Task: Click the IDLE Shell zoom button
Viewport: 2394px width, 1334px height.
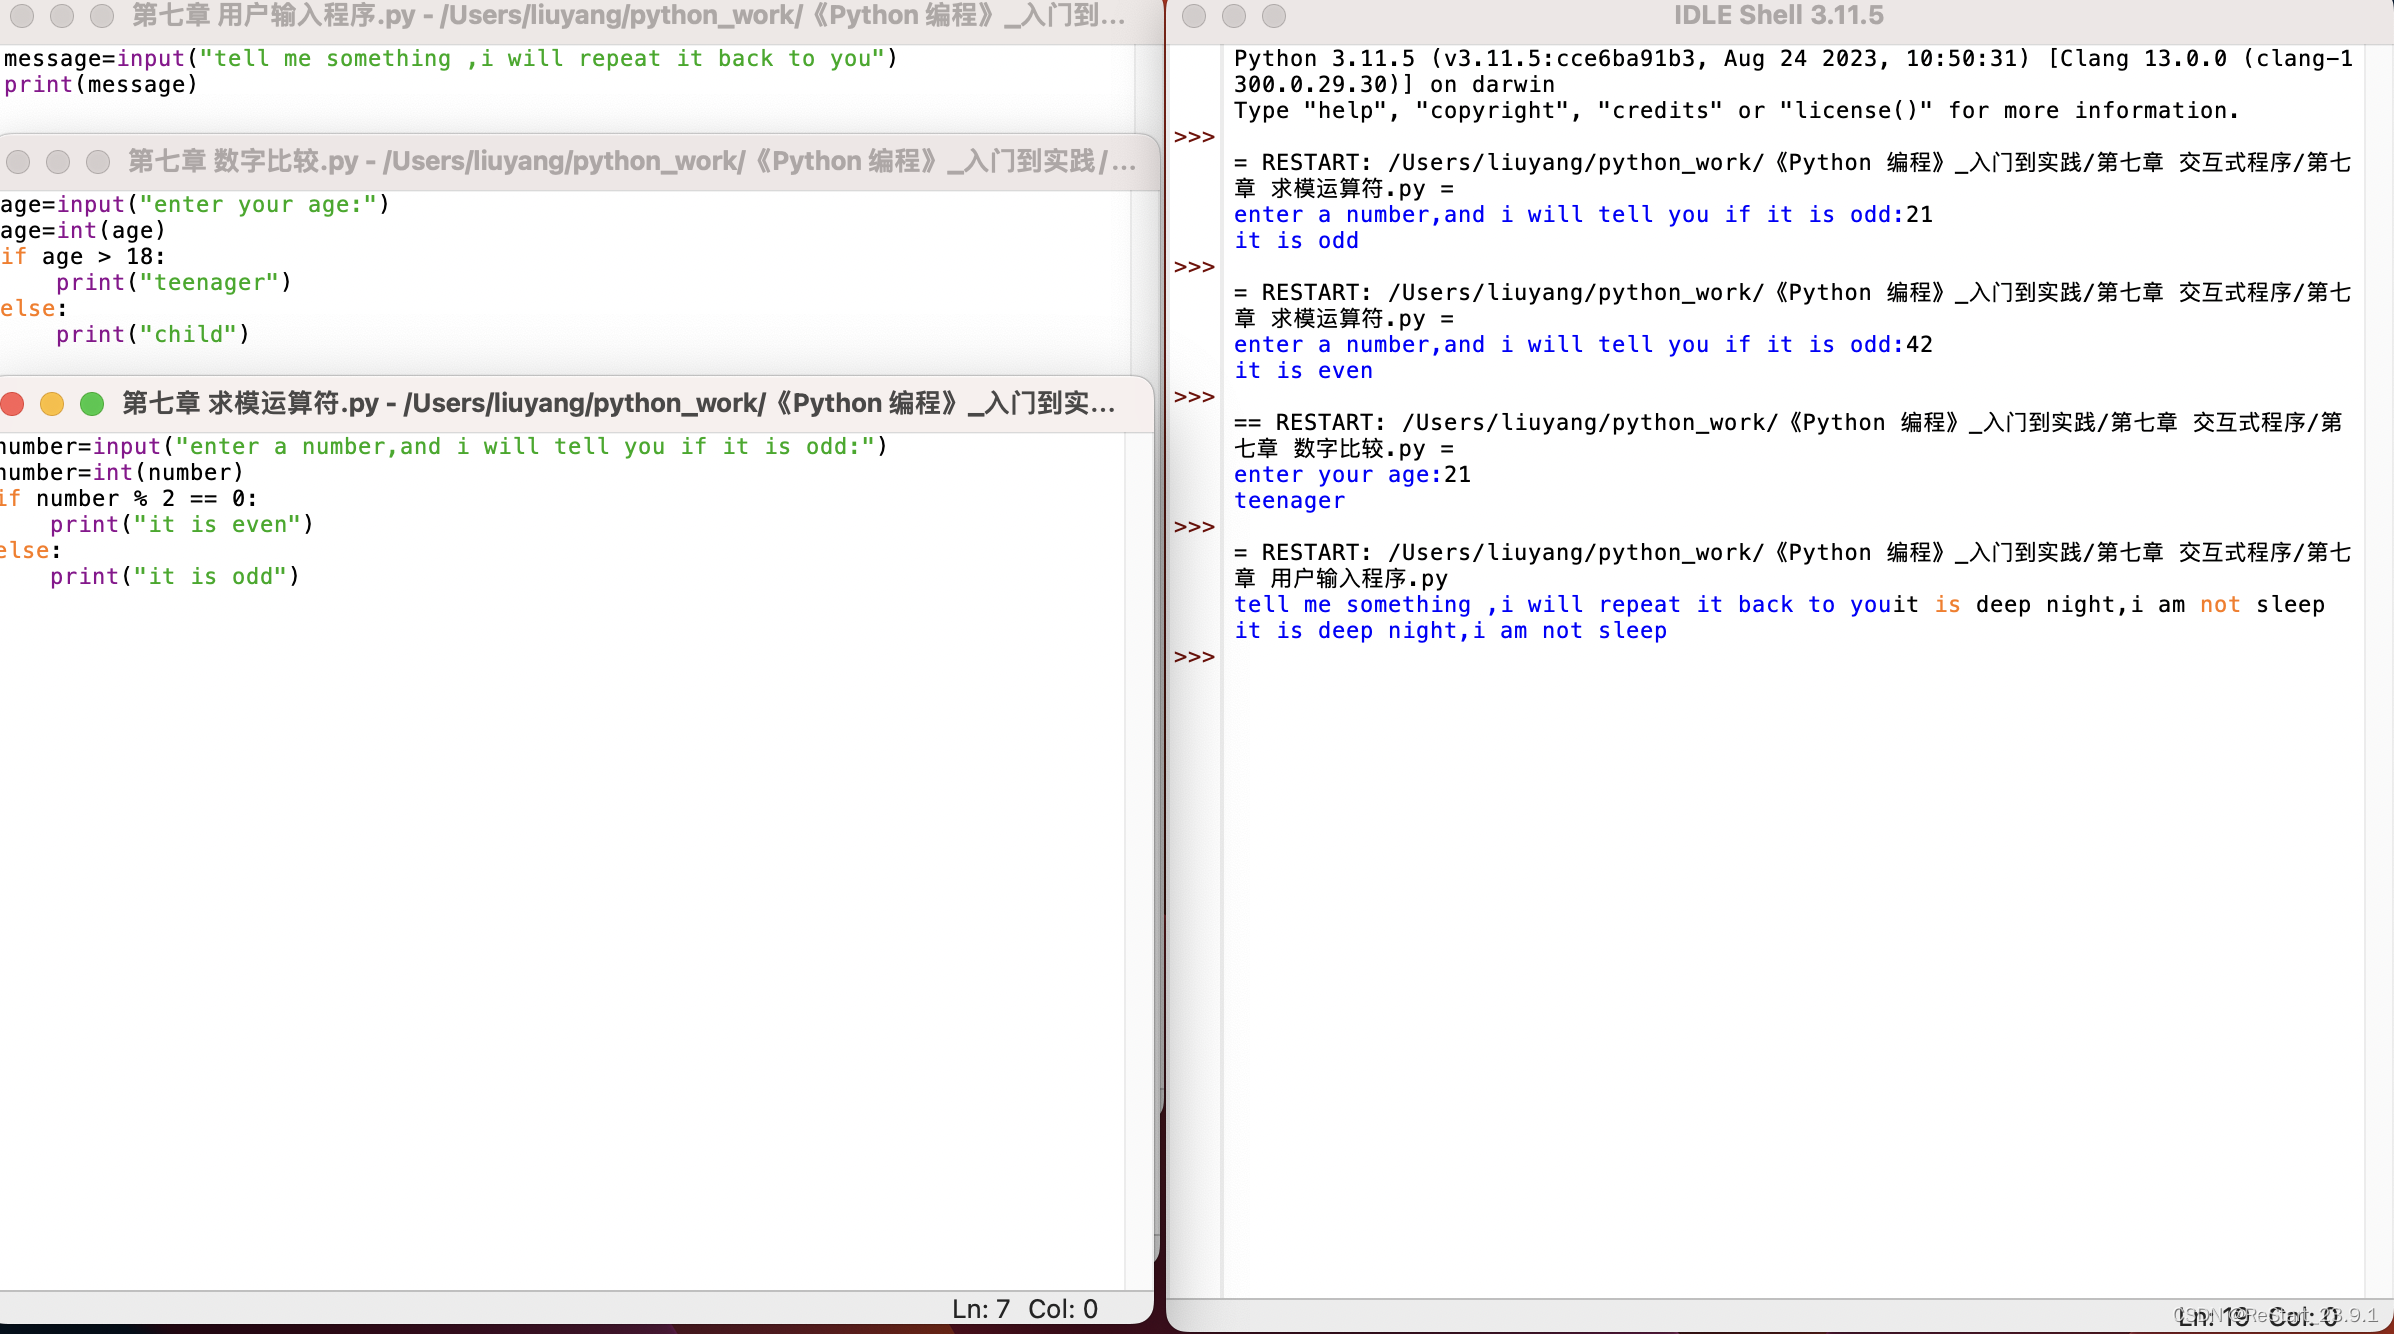Action: pos(1274,16)
